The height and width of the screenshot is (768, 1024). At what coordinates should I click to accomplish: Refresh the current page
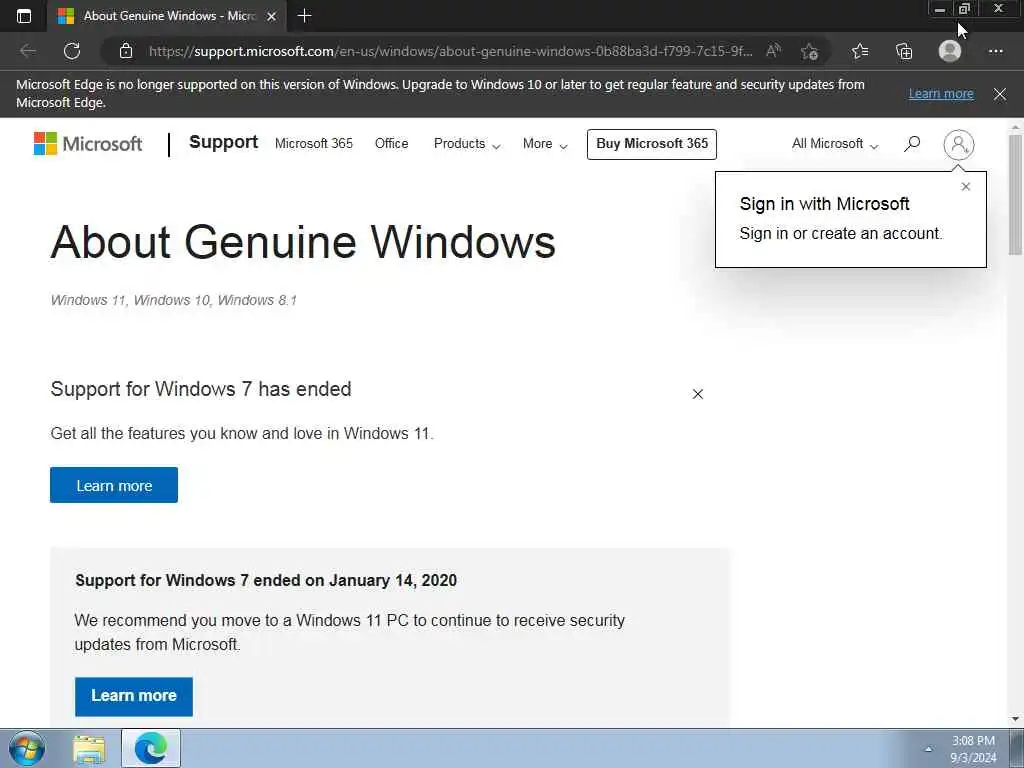coord(72,51)
